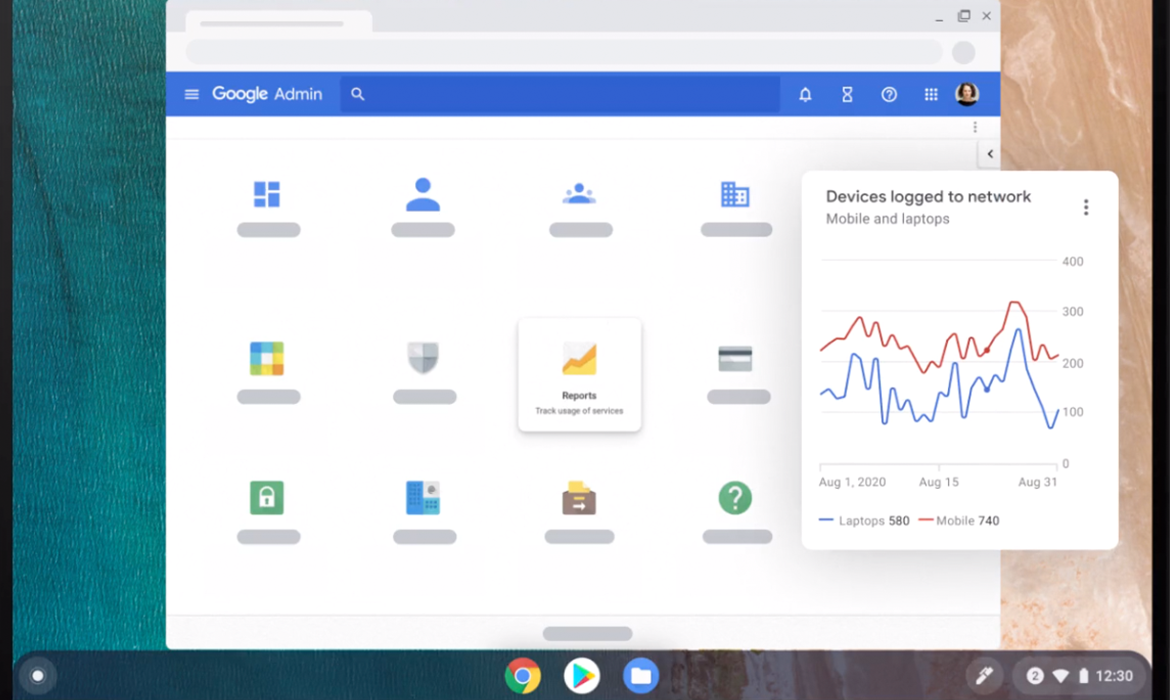
Task: Open the Groups people tile
Action: [x=579, y=194]
